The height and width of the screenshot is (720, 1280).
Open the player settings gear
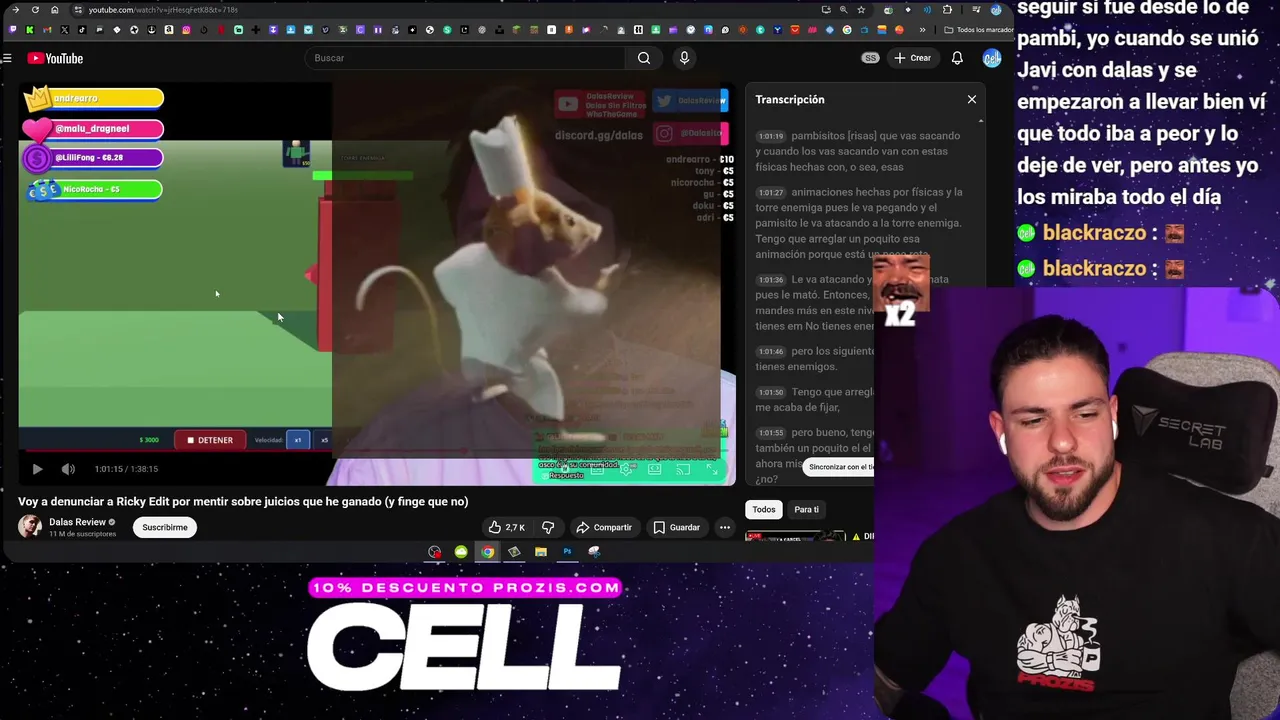click(x=626, y=469)
